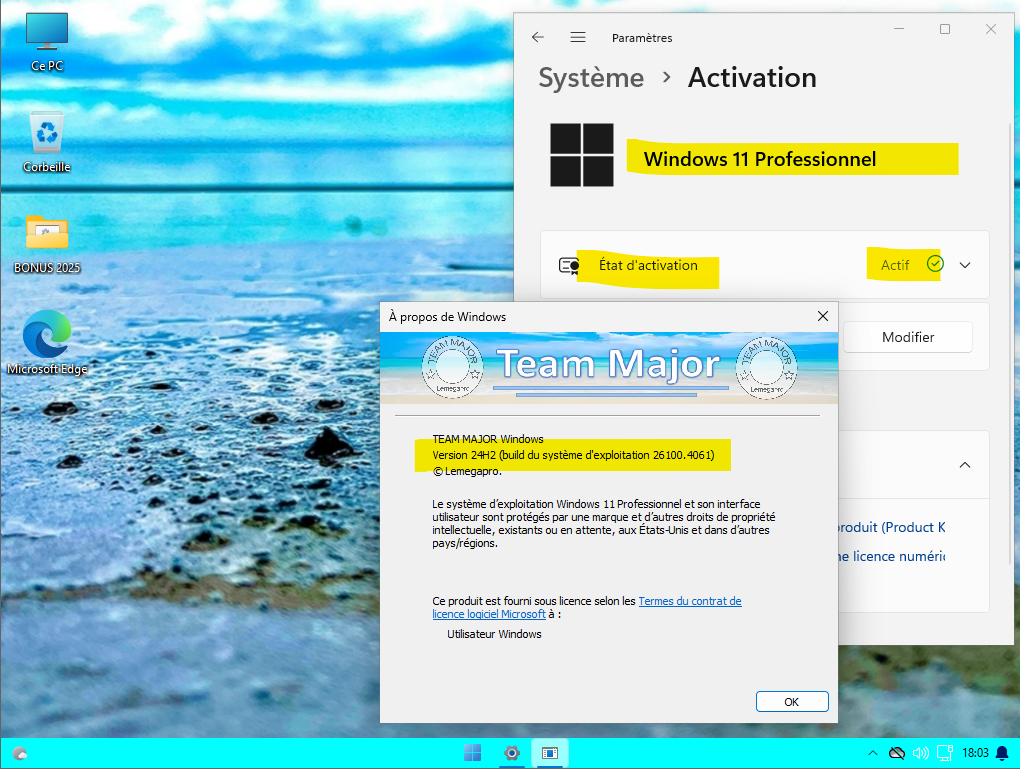The height and width of the screenshot is (769, 1020).
Task: Click the display device tray icon
Action: [945, 753]
